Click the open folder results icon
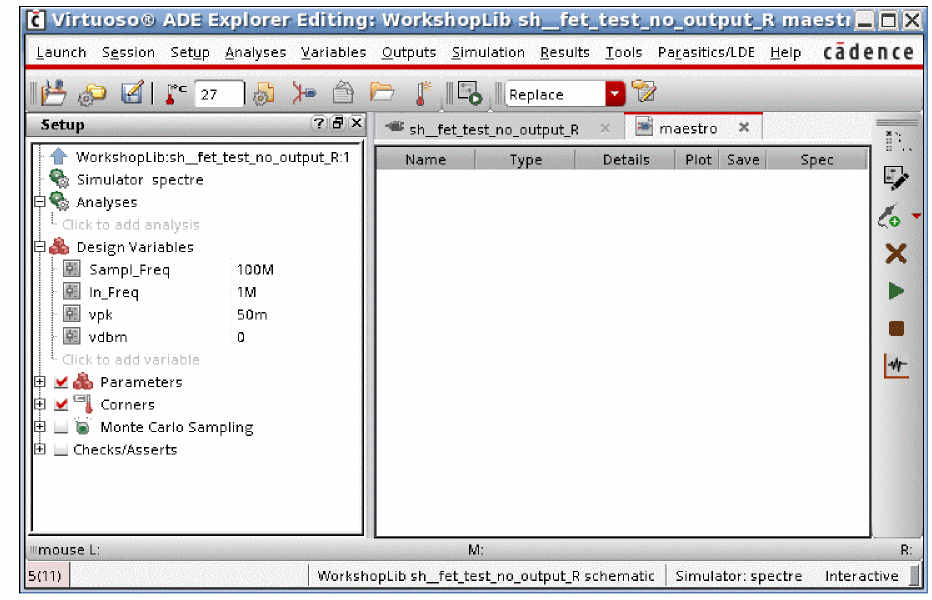 click(382, 93)
